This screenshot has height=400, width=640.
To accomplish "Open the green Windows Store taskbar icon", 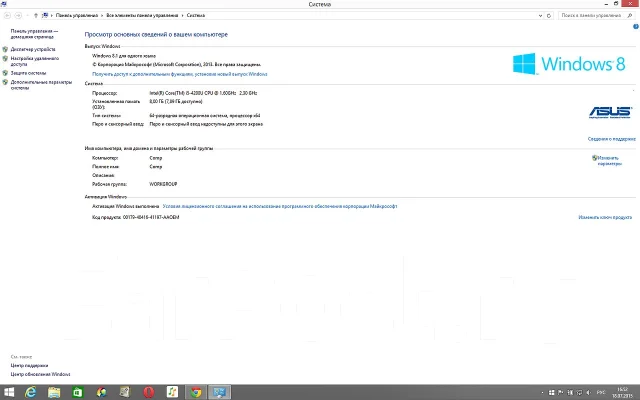I will tap(78, 392).
